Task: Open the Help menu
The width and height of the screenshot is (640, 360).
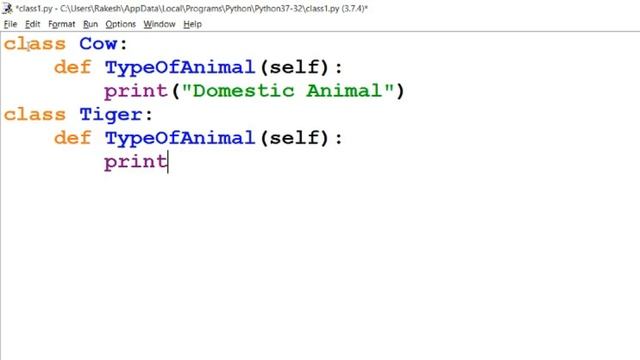Action: tap(192, 24)
